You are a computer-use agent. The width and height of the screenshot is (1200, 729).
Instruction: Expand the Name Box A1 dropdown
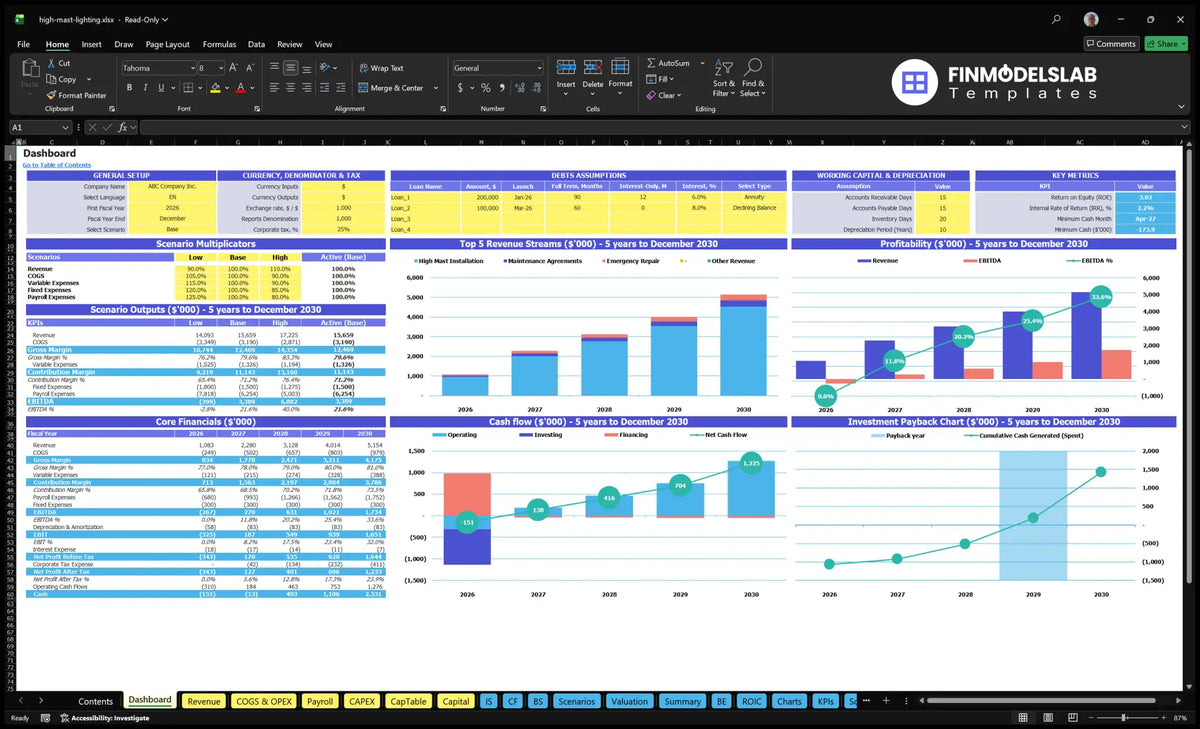point(66,127)
